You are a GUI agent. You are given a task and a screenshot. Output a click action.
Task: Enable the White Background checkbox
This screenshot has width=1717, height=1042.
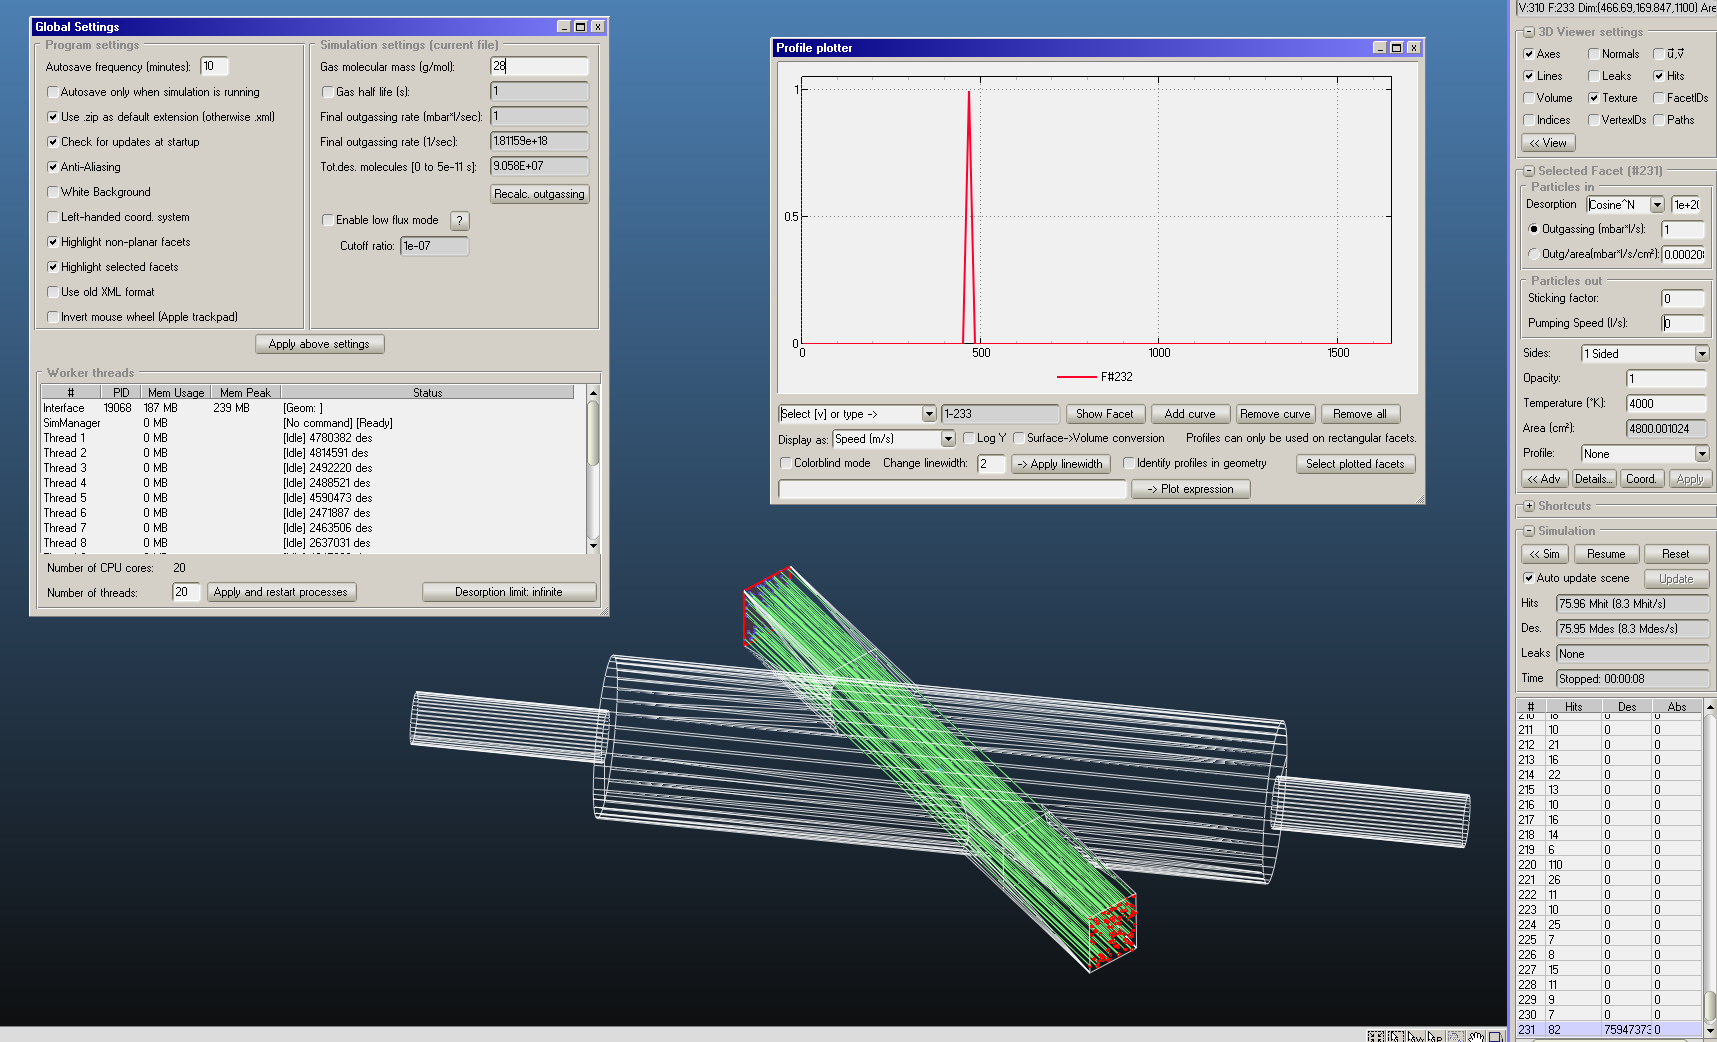[x=53, y=192]
